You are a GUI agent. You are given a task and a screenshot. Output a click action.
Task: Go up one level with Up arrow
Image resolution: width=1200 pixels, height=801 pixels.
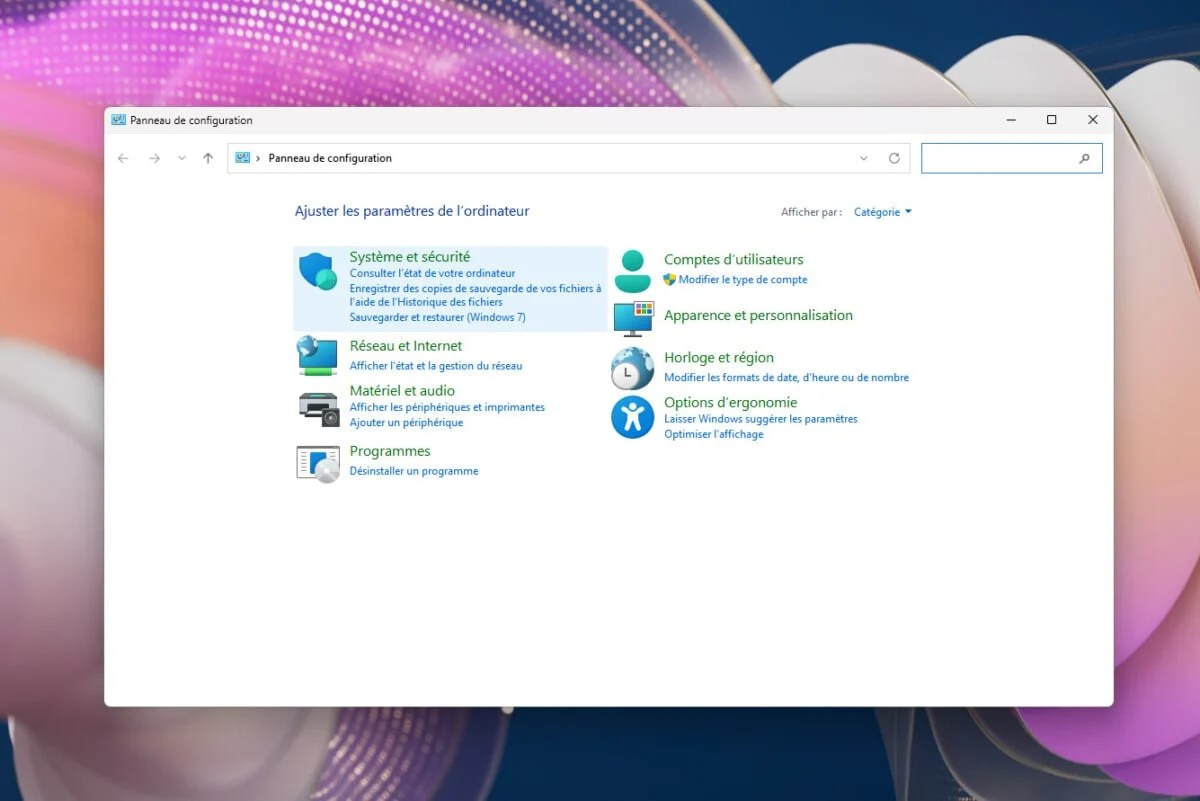[208, 158]
